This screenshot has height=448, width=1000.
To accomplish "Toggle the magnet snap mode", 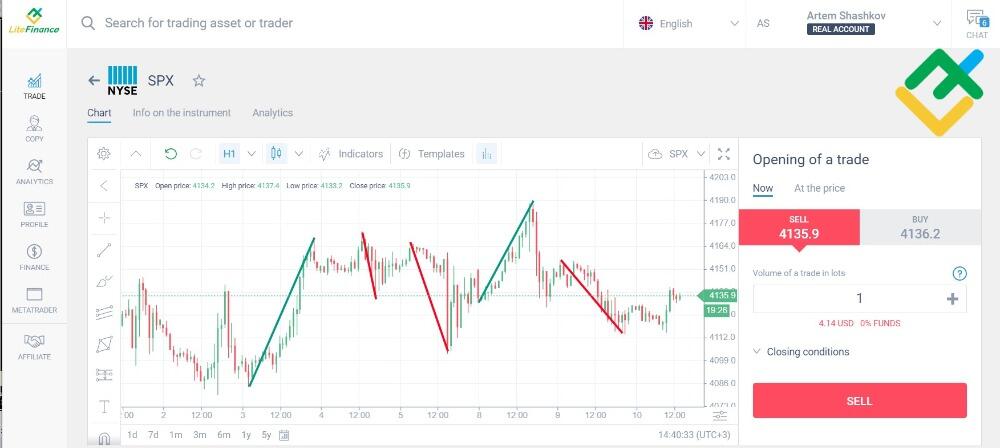I will coord(105,439).
